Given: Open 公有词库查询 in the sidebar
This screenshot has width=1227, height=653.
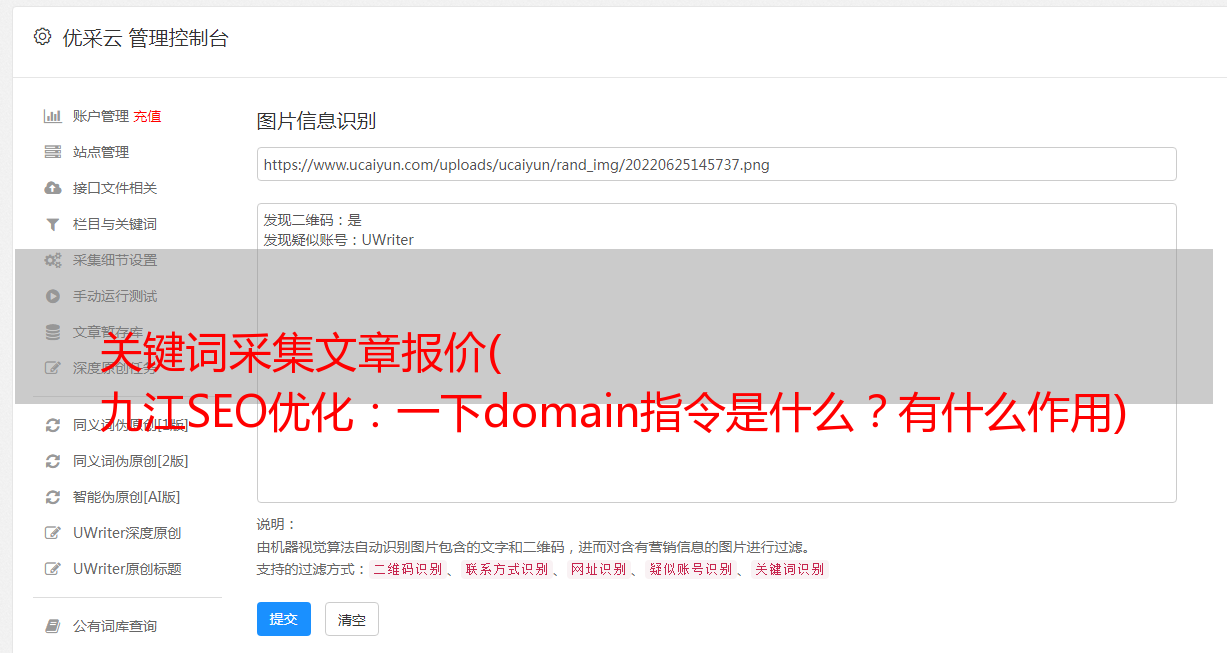Looking at the screenshot, I should pos(115,626).
